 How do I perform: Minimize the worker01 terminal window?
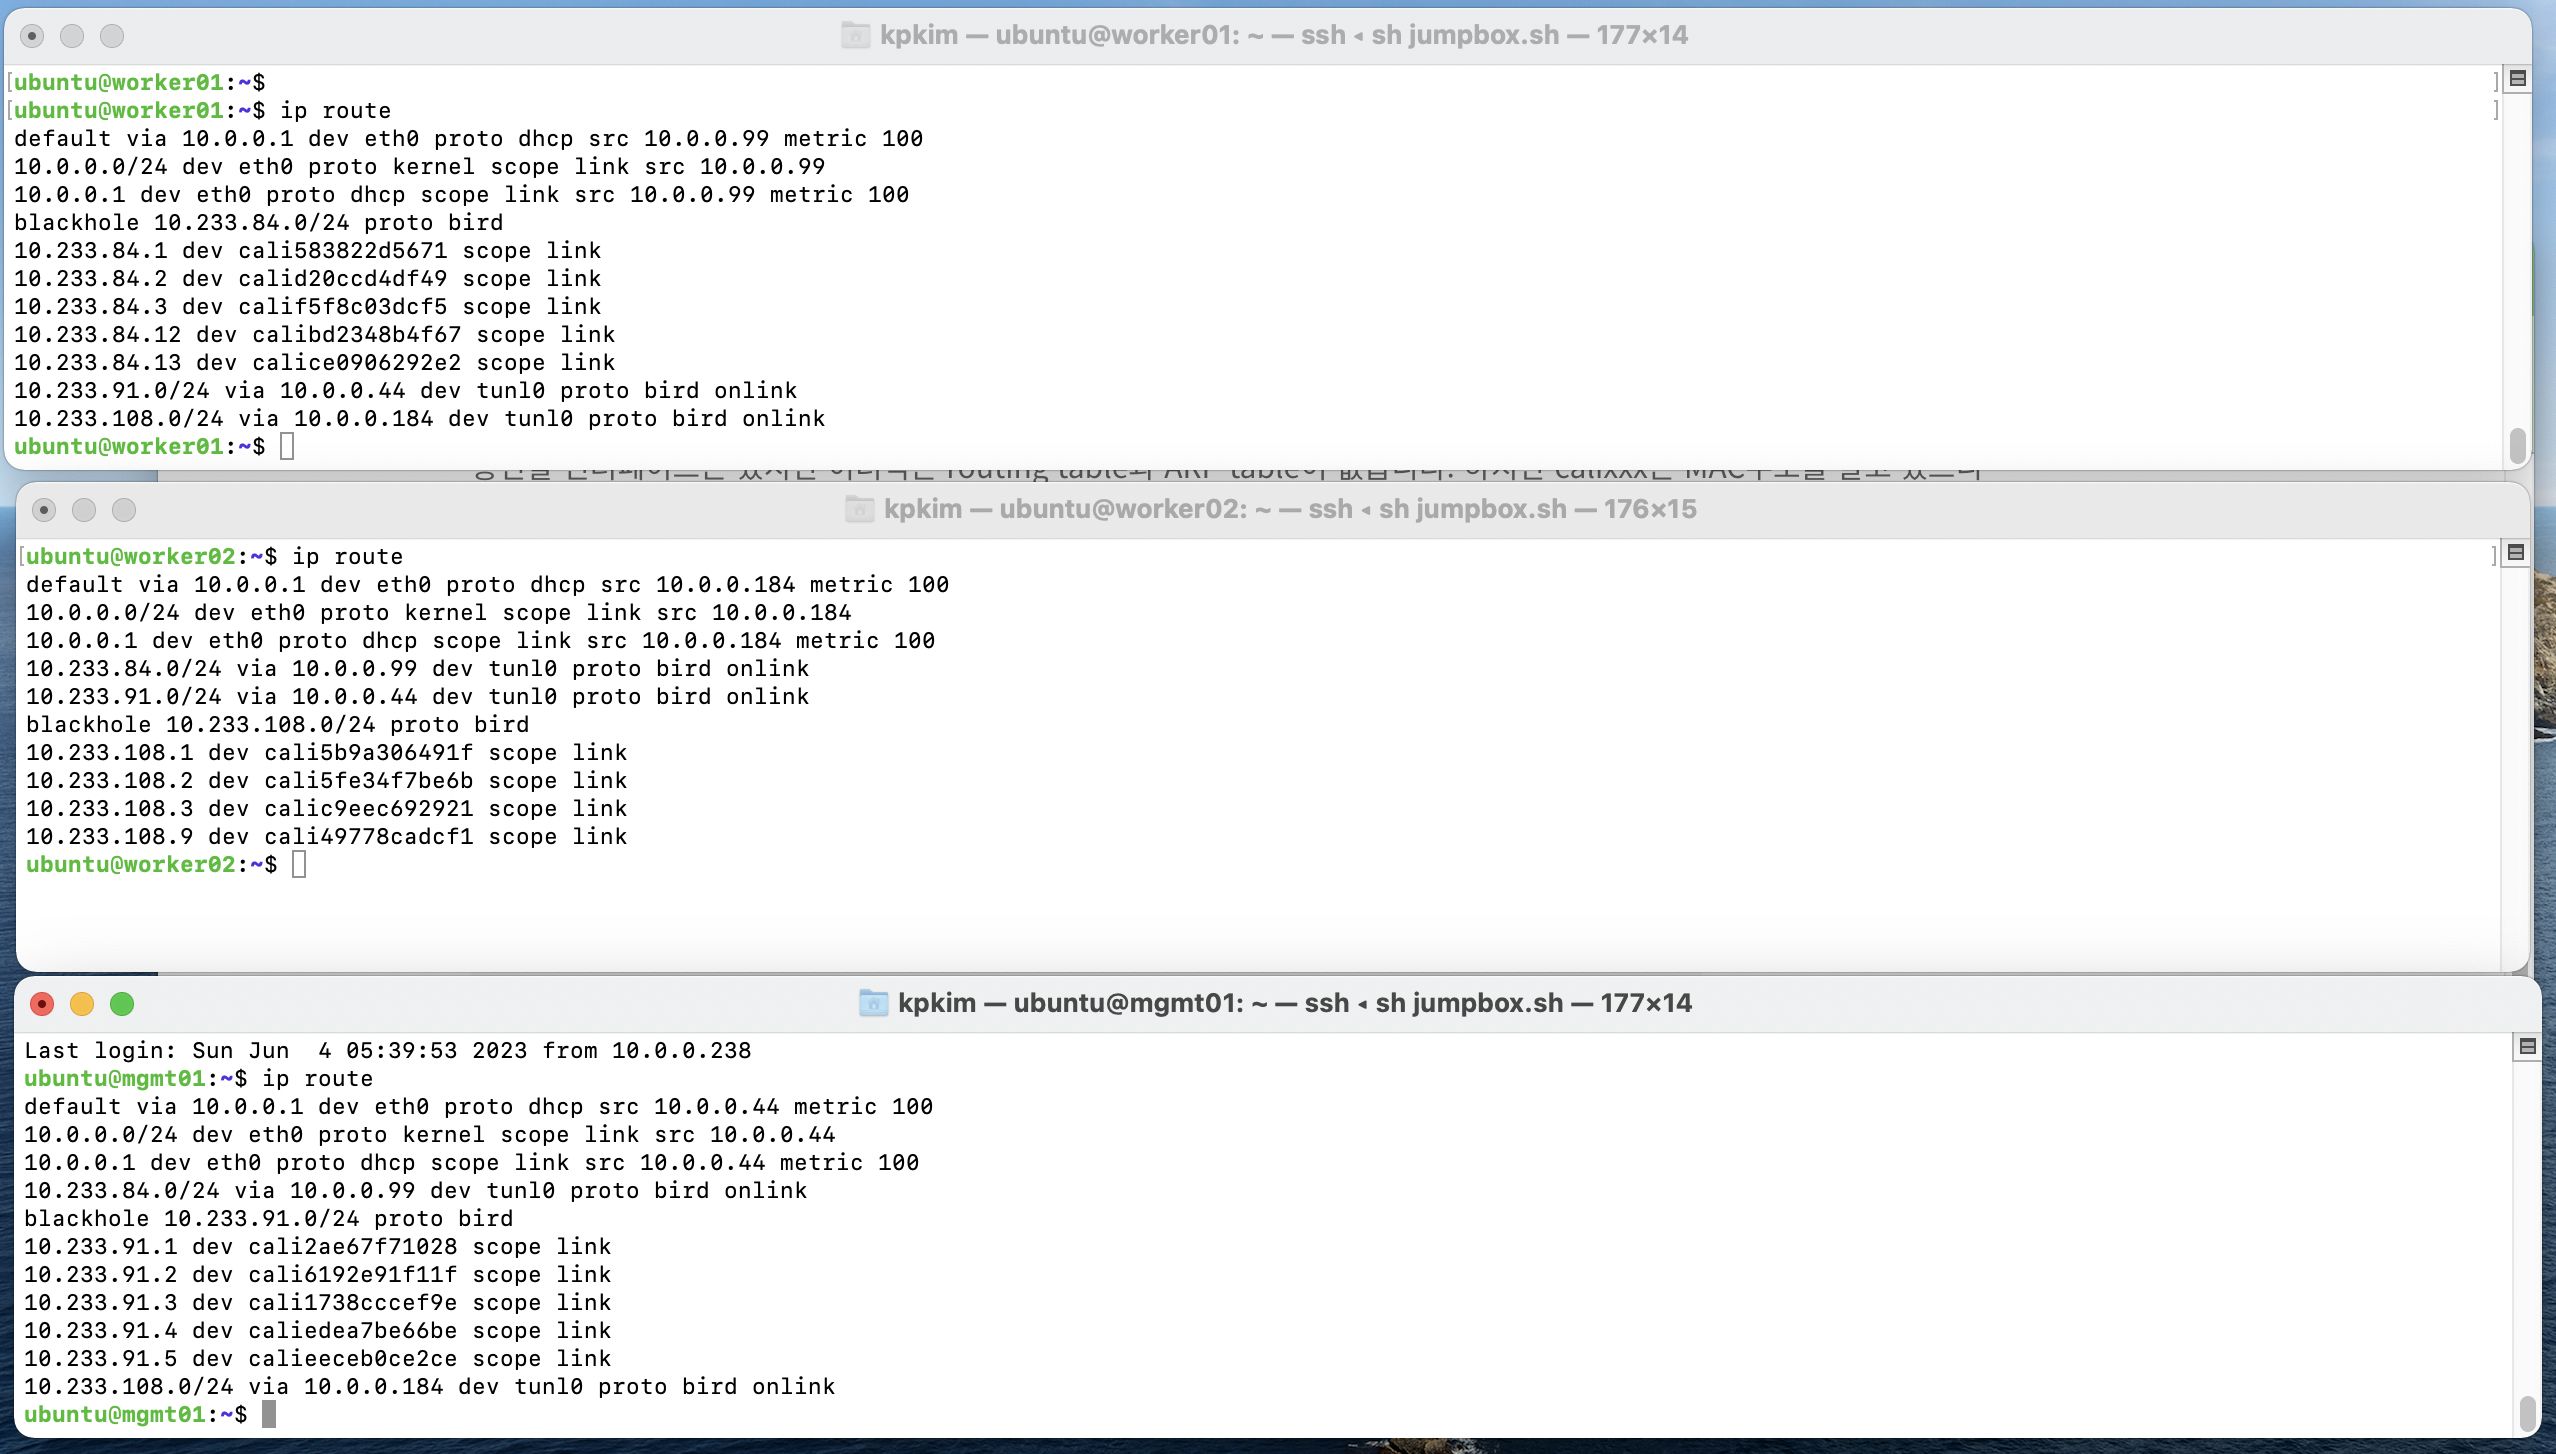coord(72,37)
